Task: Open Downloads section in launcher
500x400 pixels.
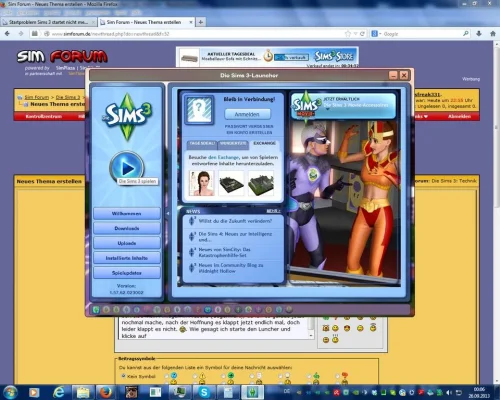Action: (127, 228)
